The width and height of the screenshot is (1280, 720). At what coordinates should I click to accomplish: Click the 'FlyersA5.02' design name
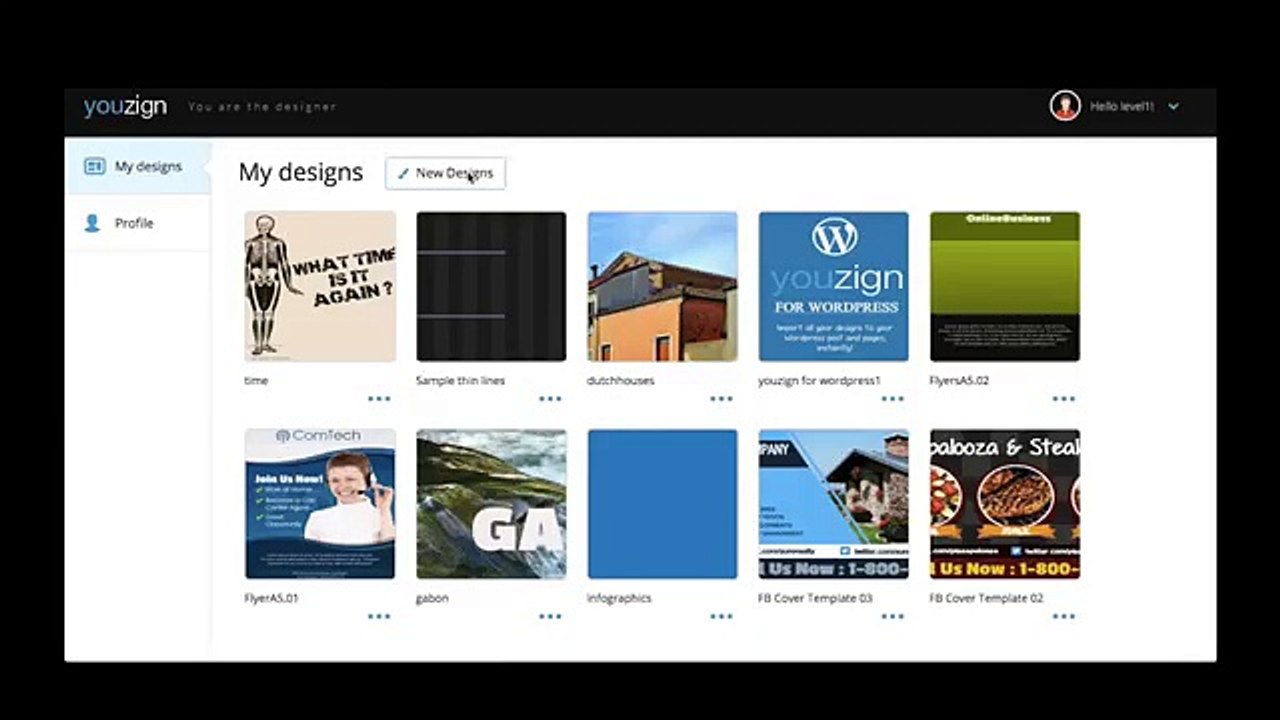[959, 381]
